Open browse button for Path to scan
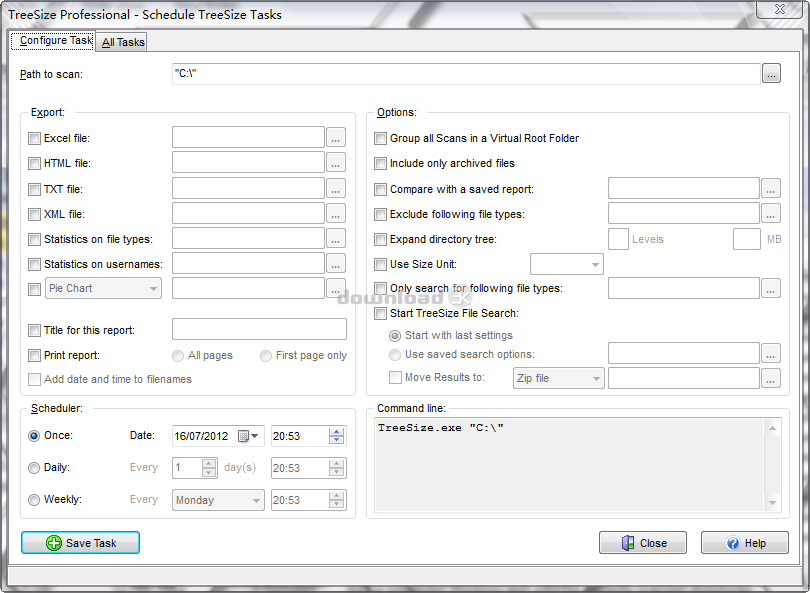The width and height of the screenshot is (810, 593). pos(771,74)
